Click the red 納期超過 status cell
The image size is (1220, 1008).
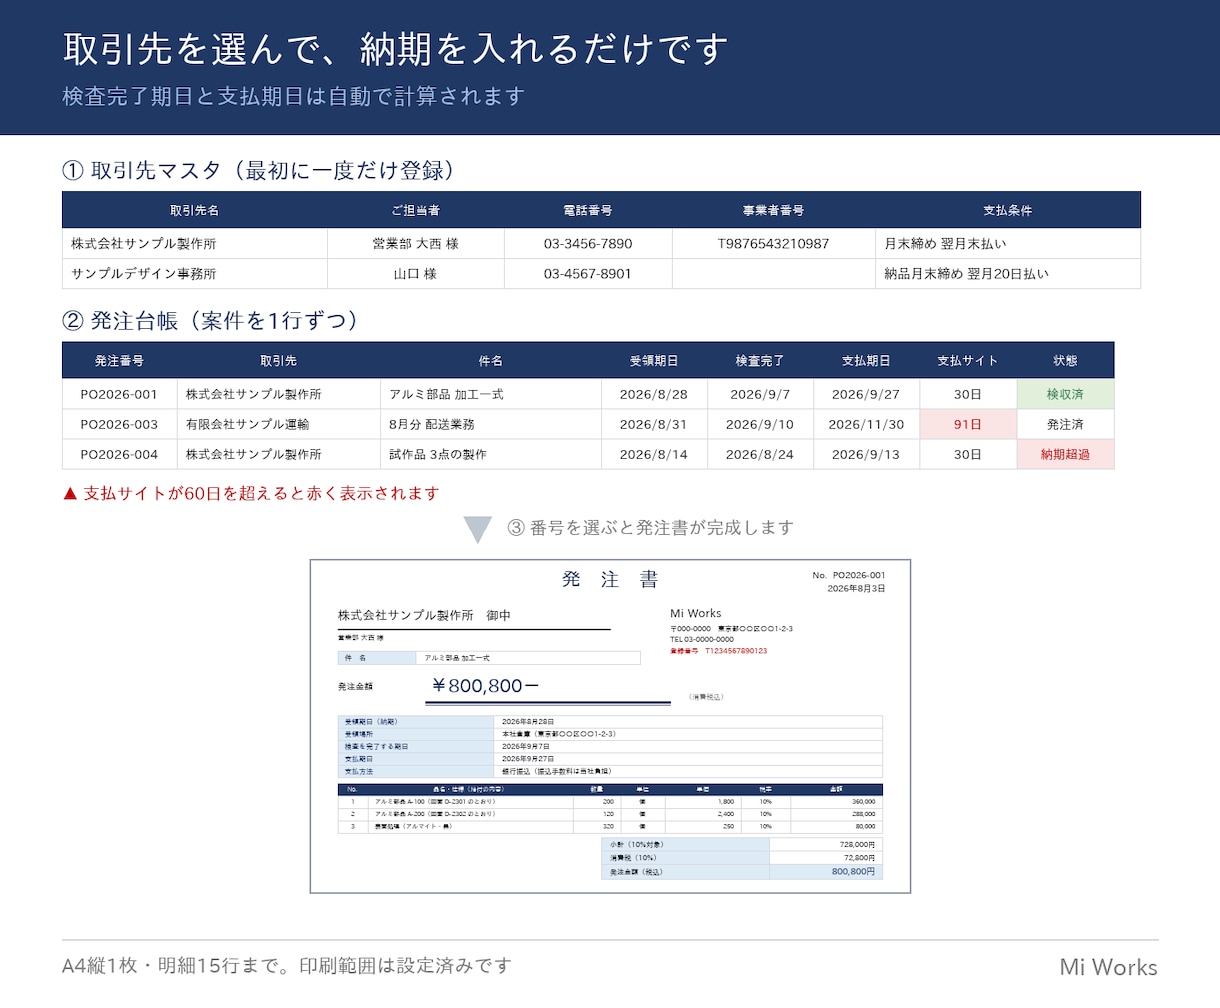tap(1065, 454)
